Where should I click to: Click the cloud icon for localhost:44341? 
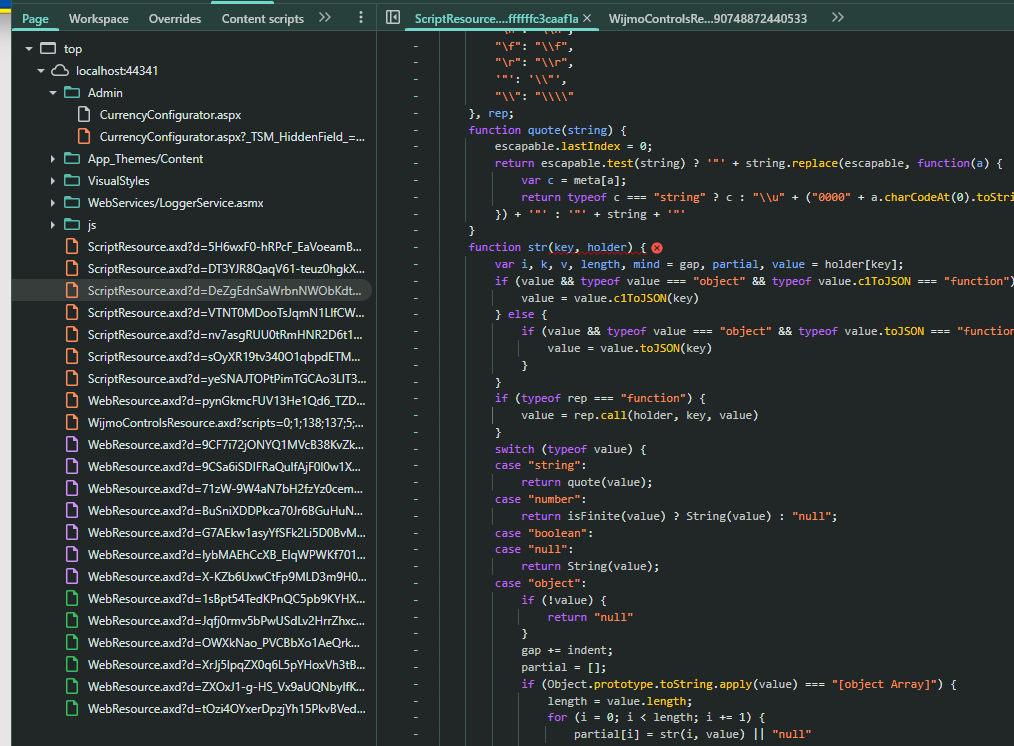coord(60,71)
